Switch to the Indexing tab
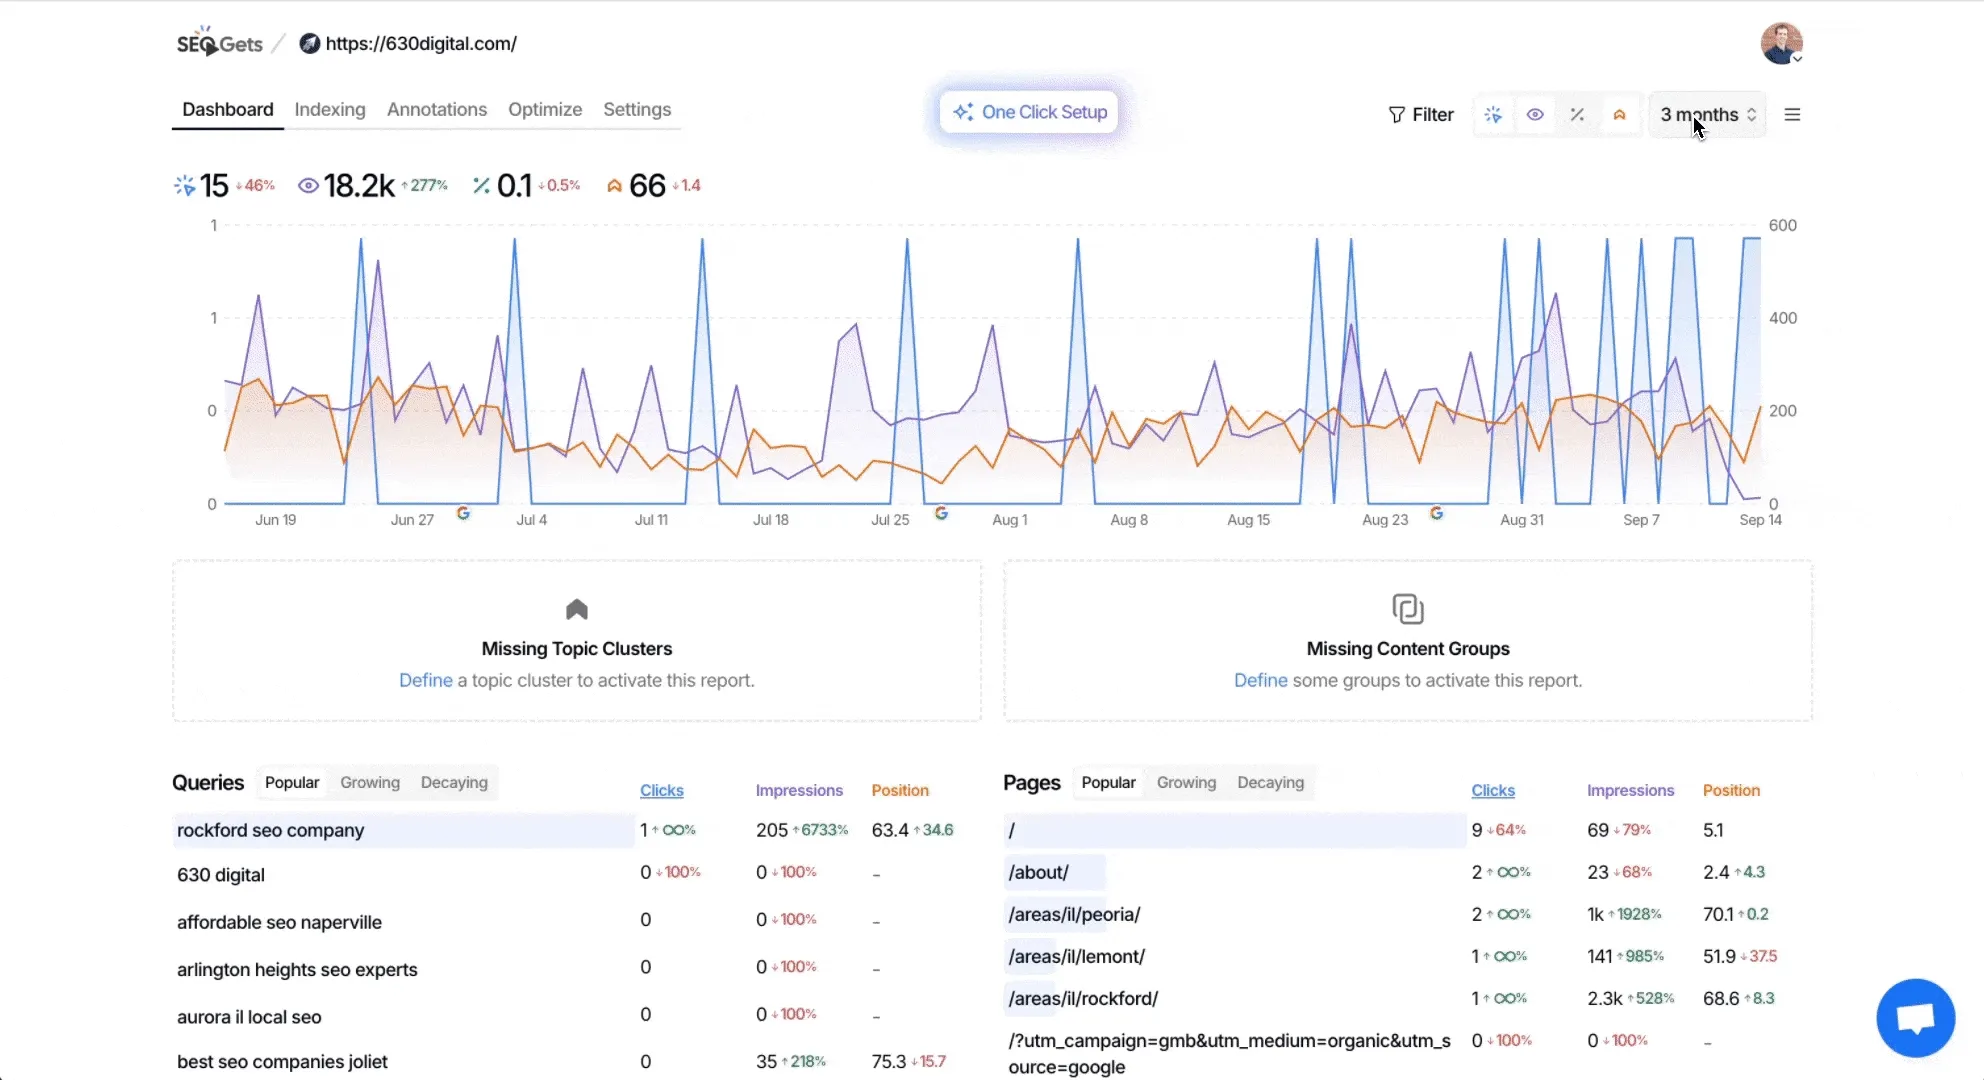Screen dimensions: 1984x1080 329,110
